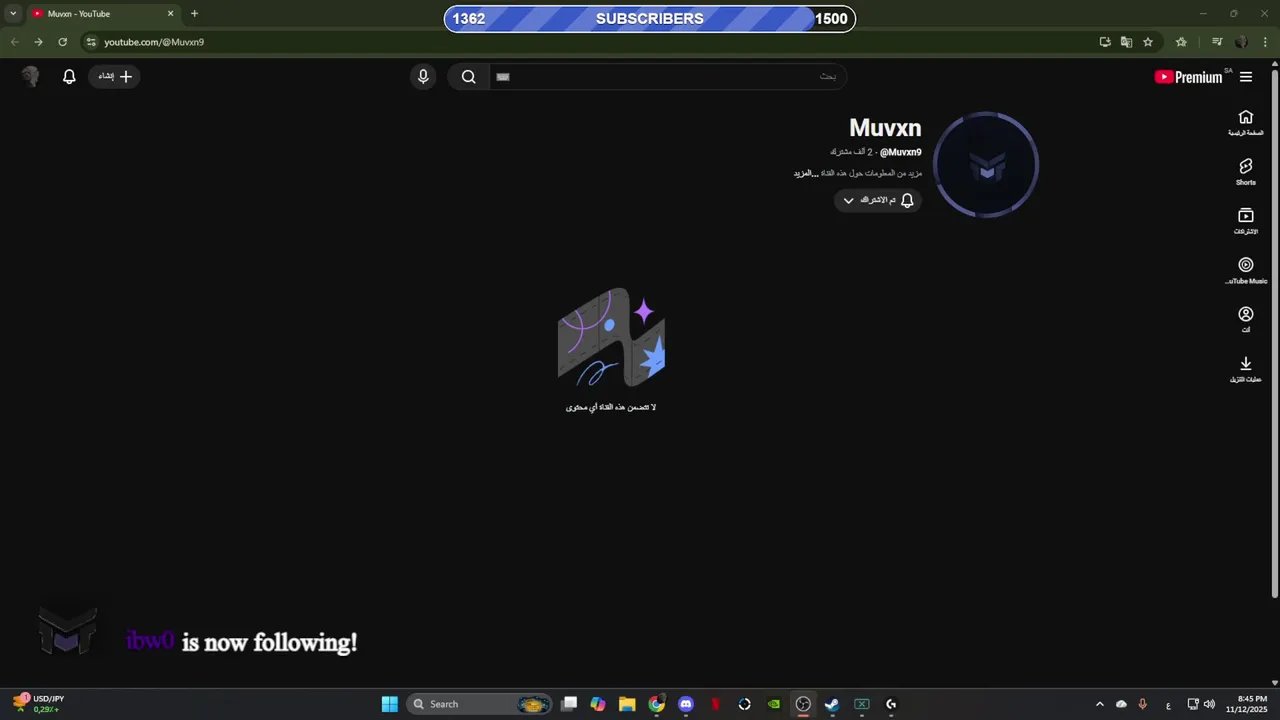
Task: Launch Copilot from the taskbar
Action: click(x=598, y=704)
